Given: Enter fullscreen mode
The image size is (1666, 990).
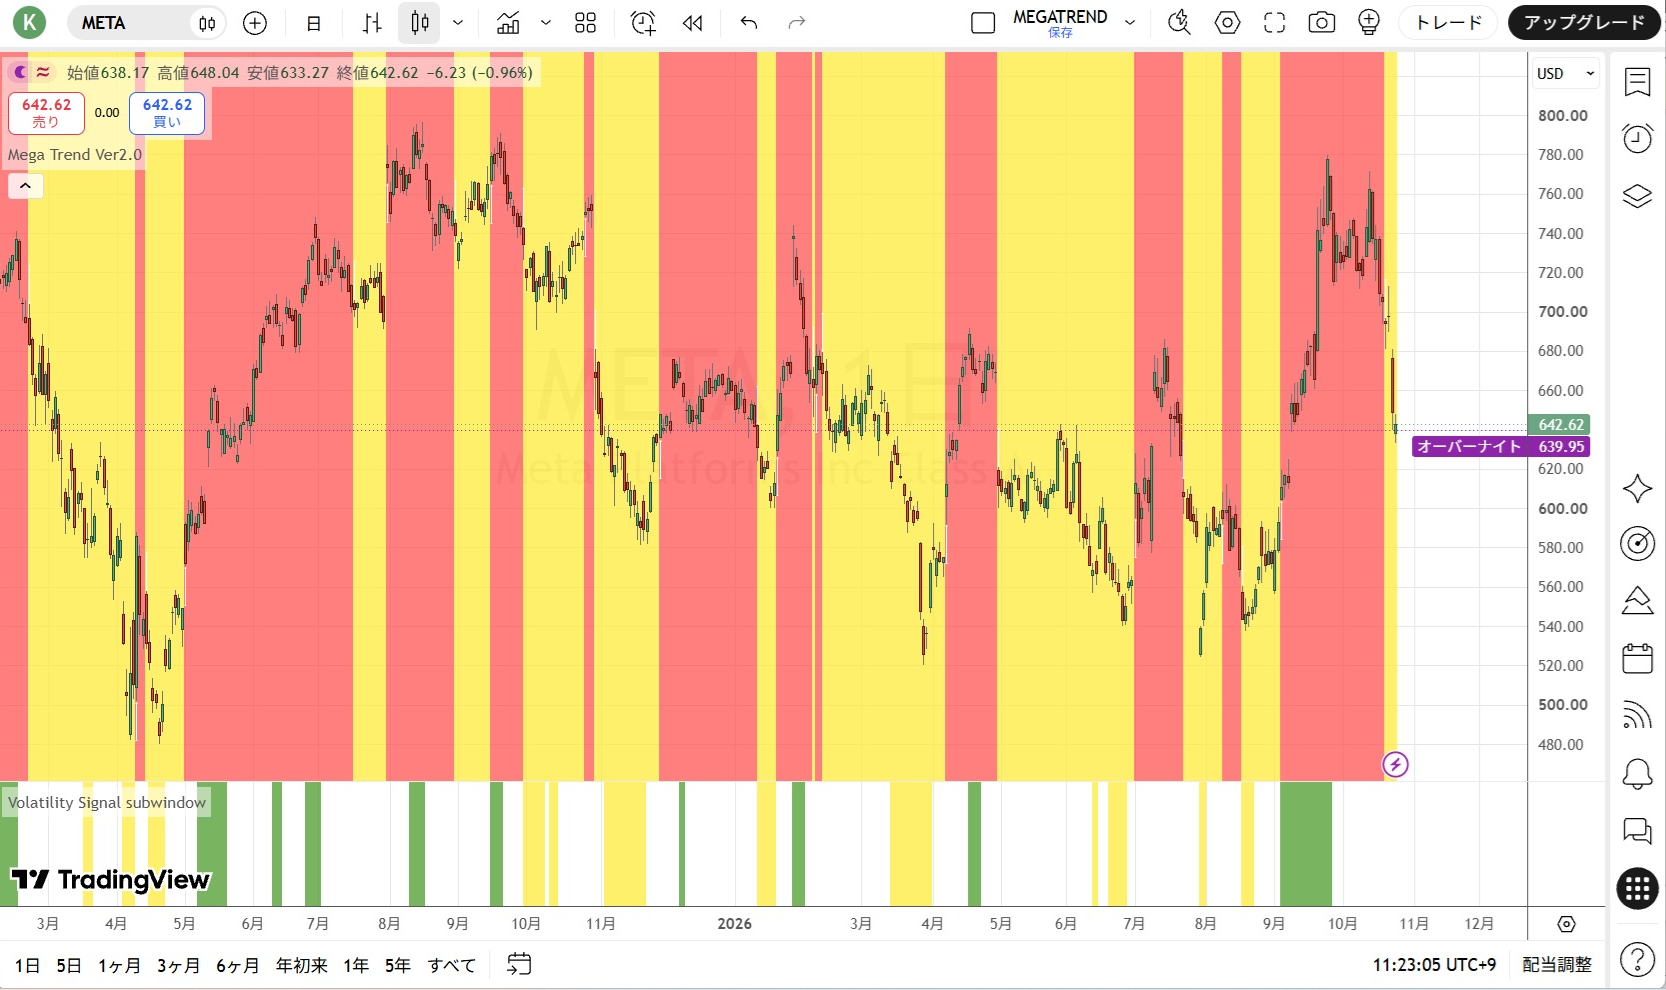Looking at the screenshot, I should 1275,23.
